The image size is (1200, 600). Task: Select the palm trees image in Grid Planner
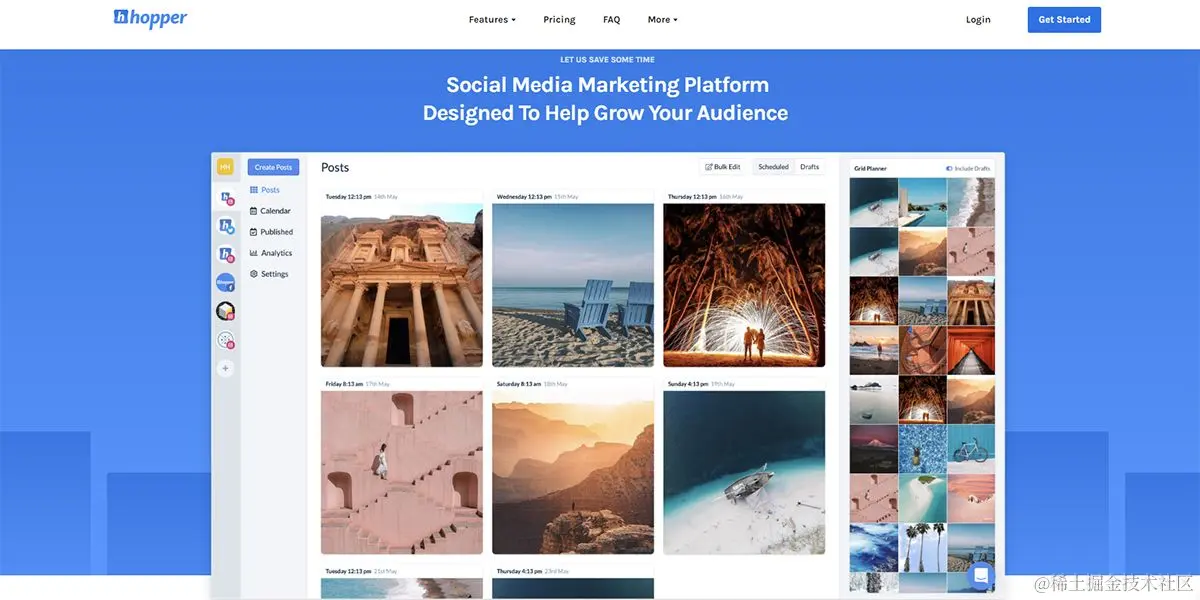tap(922, 546)
